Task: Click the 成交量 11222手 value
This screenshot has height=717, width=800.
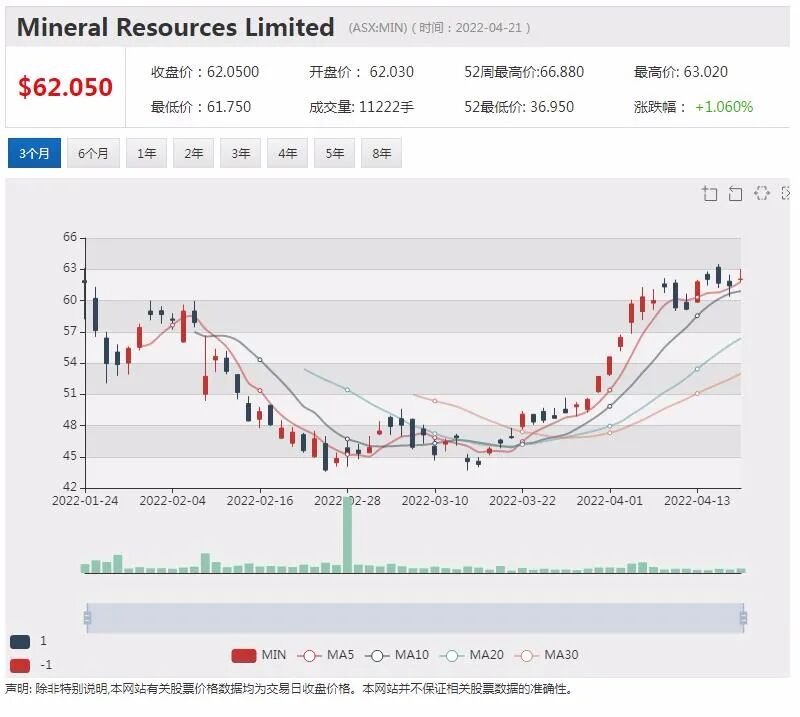Action: click(386, 107)
